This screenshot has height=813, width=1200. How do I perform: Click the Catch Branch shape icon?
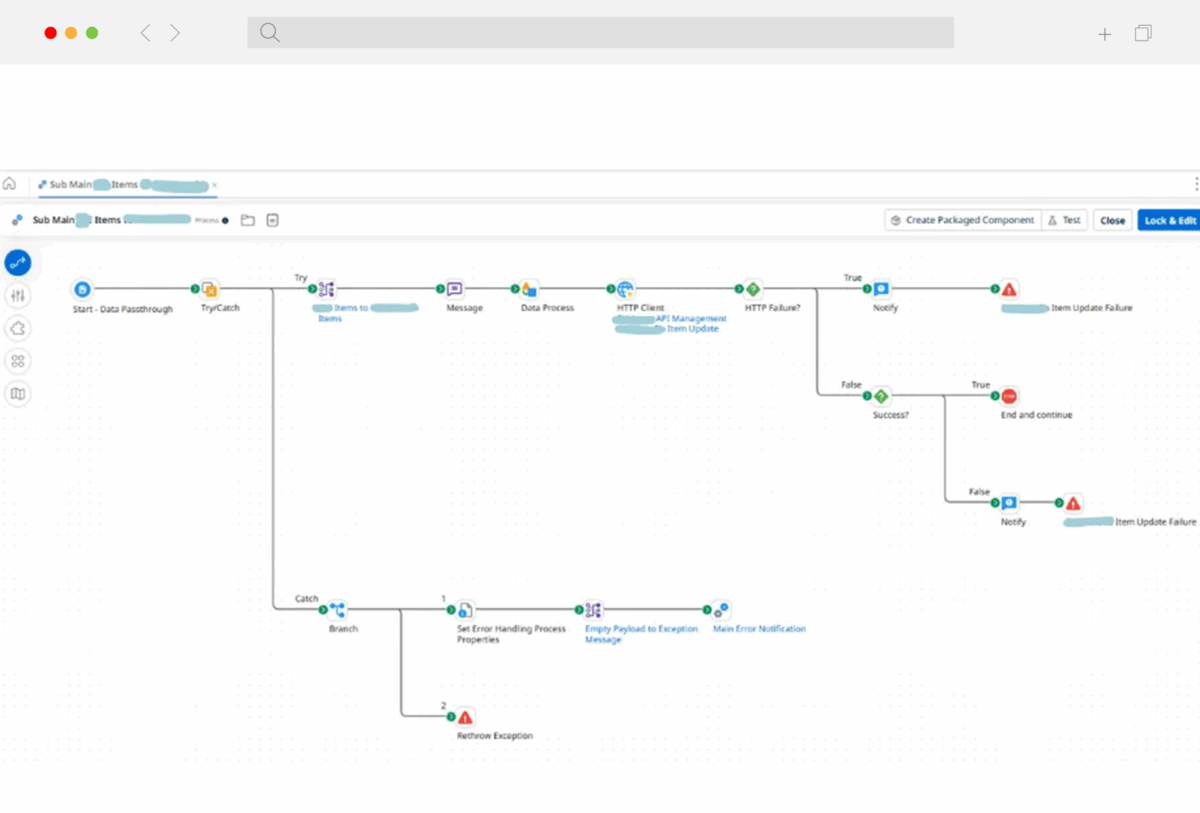(337, 610)
